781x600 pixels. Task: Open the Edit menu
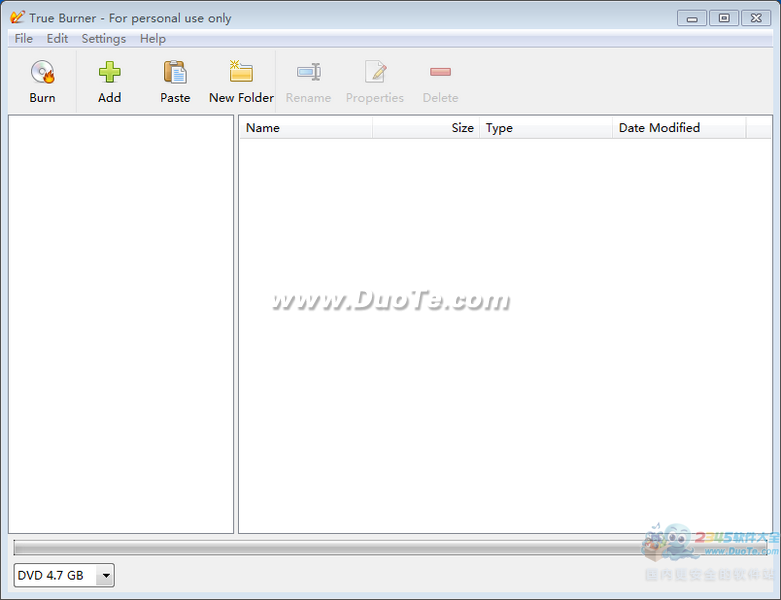pyautogui.click(x=57, y=38)
